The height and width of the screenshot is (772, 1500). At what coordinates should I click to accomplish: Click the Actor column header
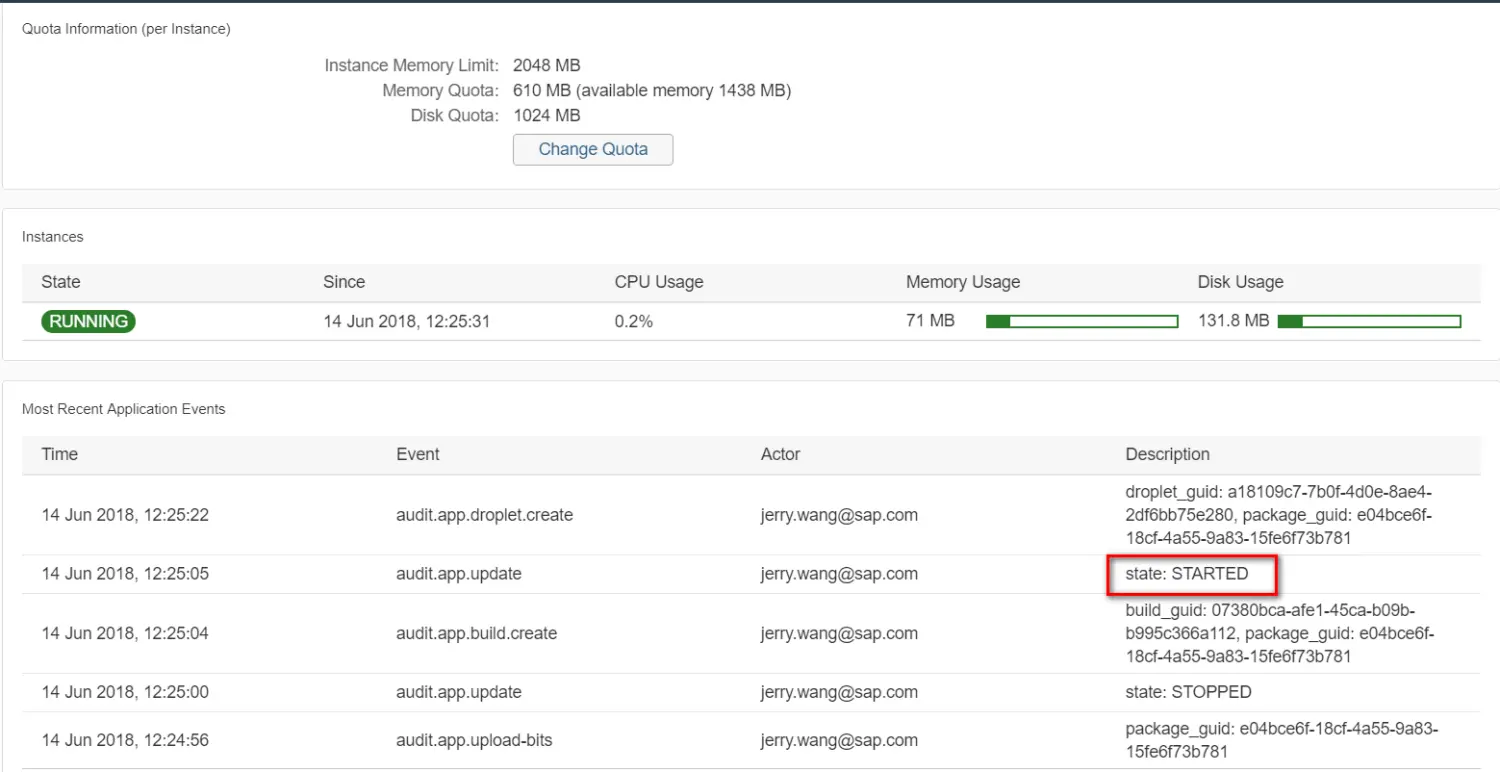[x=780, y=454]
